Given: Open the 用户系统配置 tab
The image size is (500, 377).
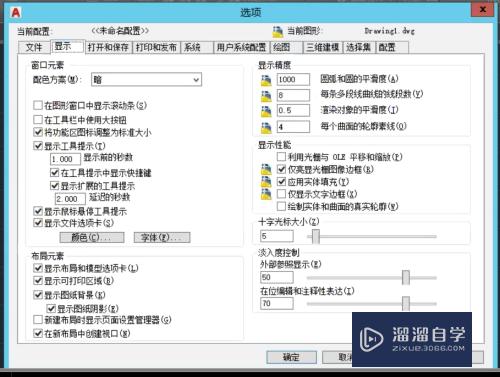Looking at the screenshot, I should point(241,47).
